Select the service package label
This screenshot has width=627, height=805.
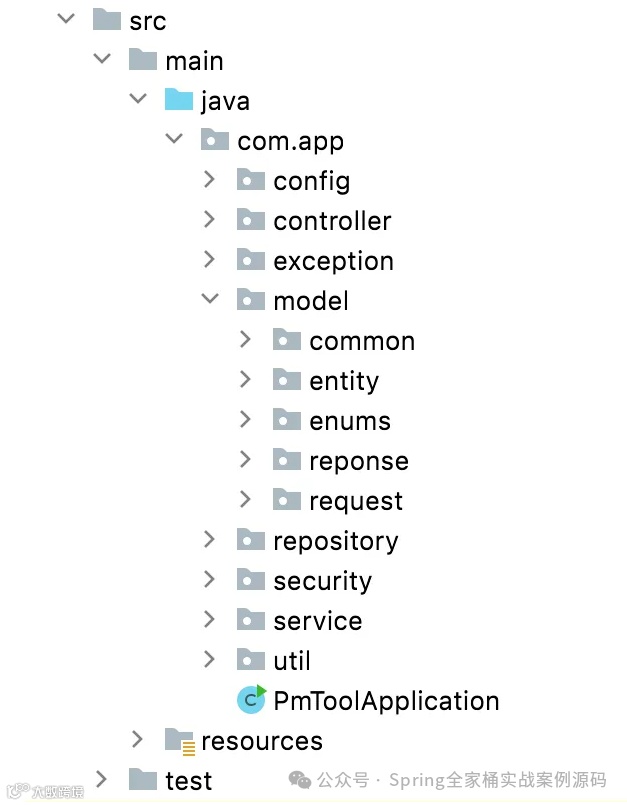[x=317, y=621]
